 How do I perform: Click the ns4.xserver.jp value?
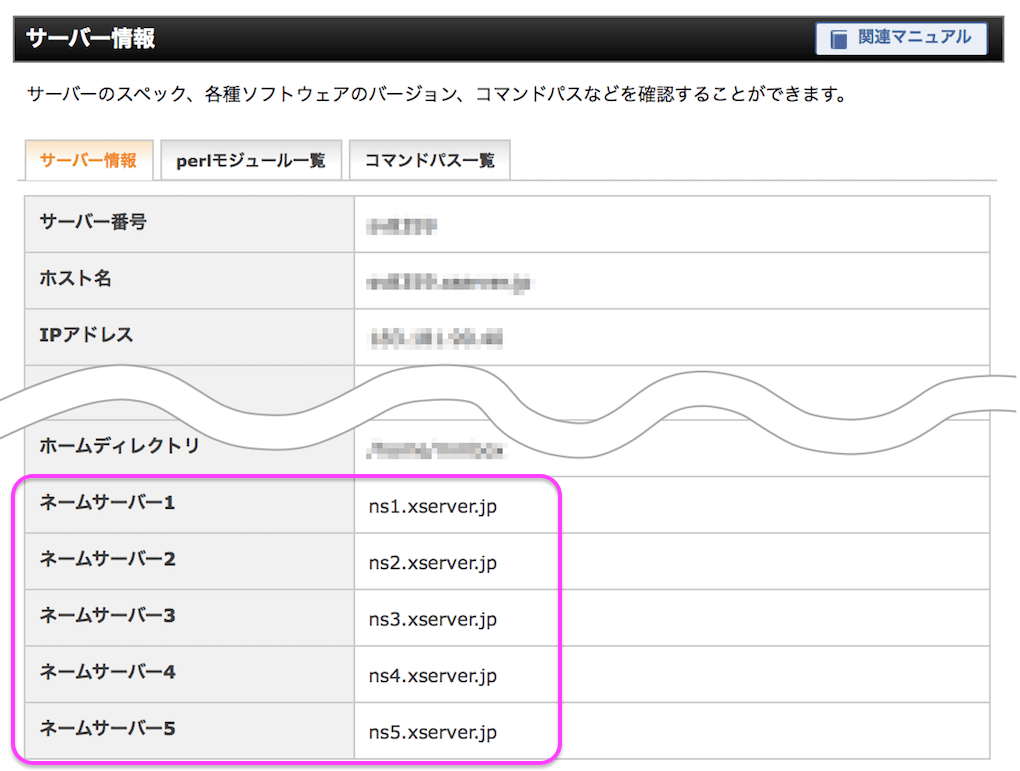433,676
